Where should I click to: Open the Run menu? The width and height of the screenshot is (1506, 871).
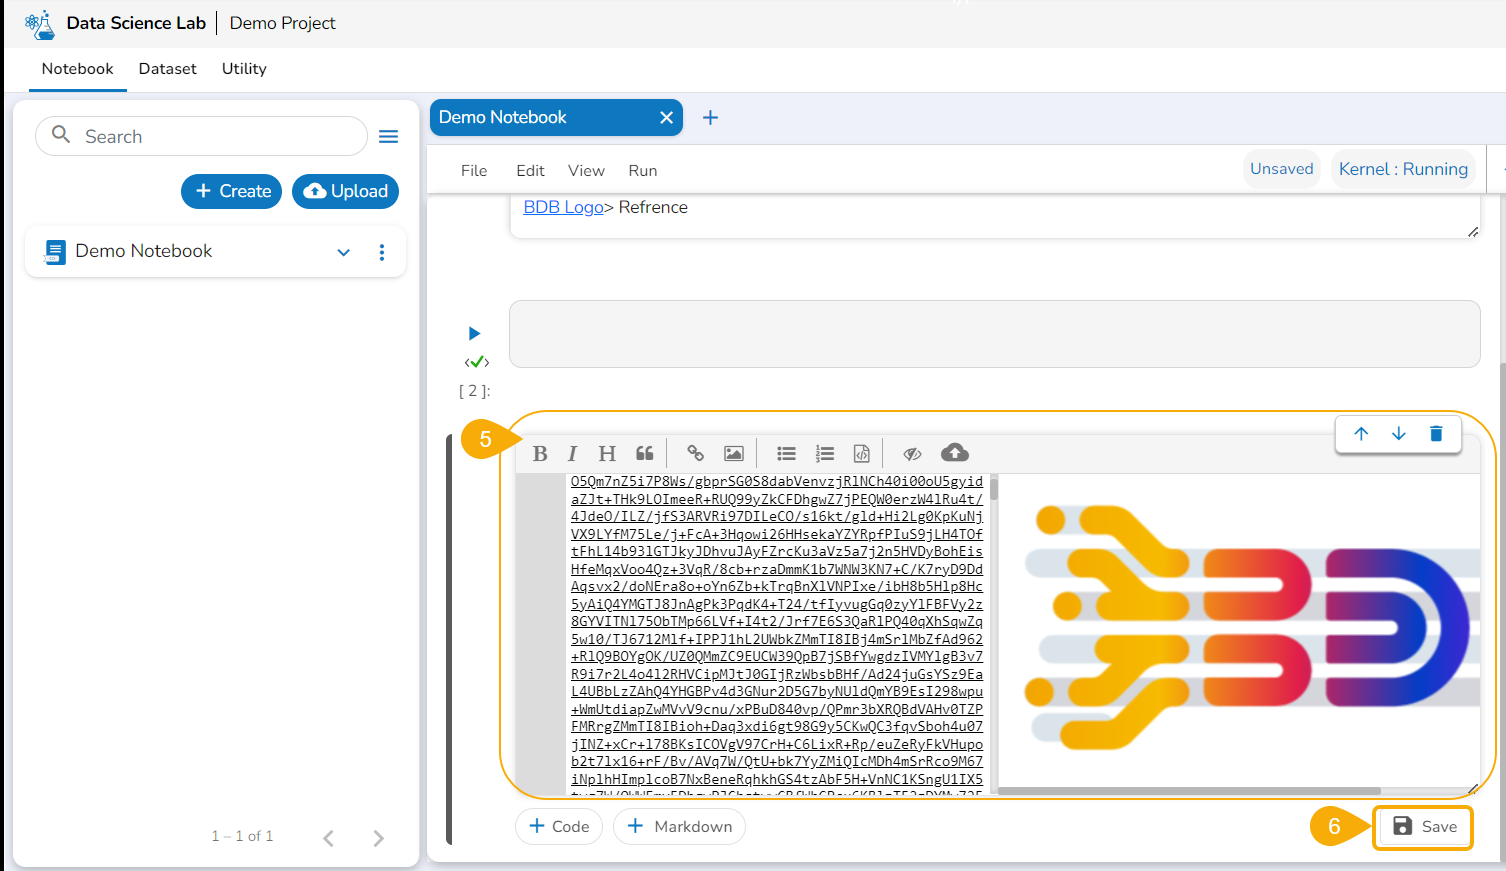tap(643, 171)
